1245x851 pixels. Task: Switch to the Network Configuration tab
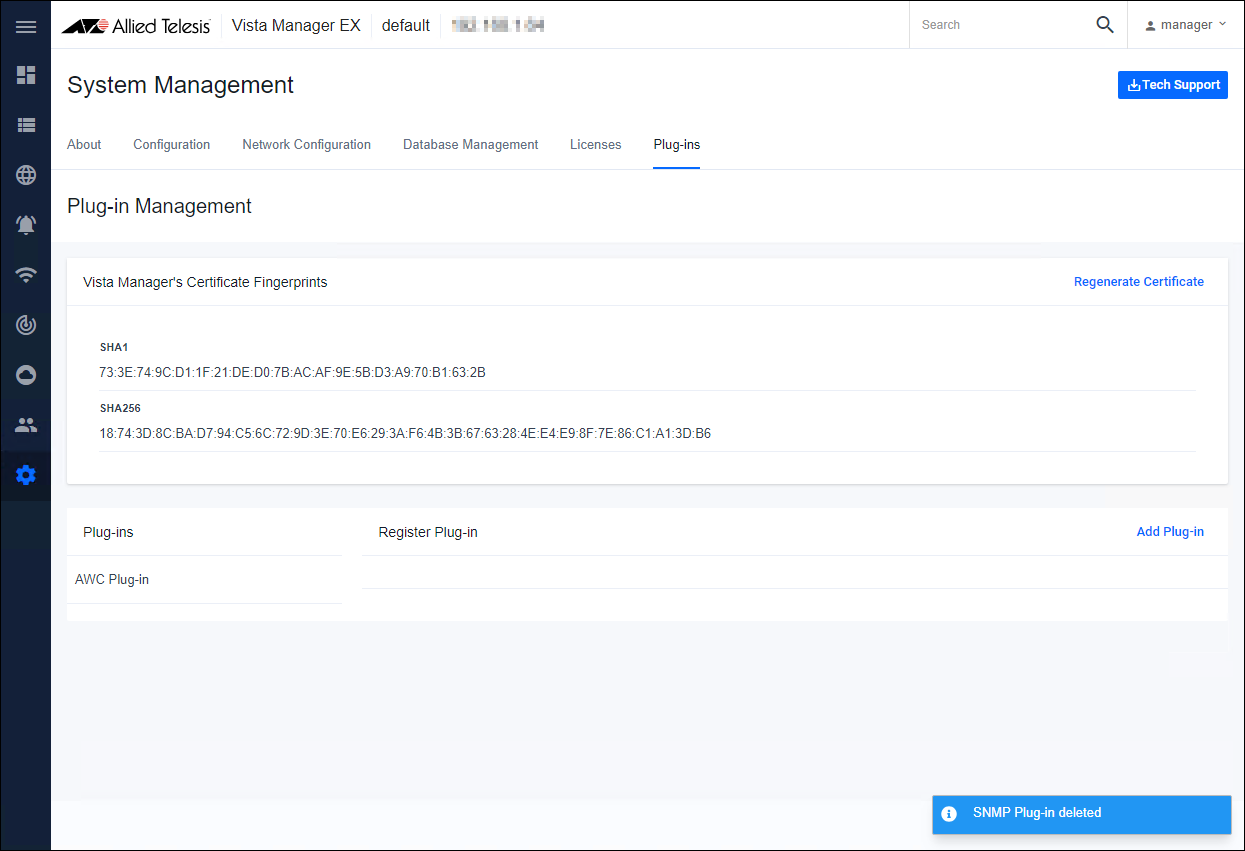(x=306, y=145)
